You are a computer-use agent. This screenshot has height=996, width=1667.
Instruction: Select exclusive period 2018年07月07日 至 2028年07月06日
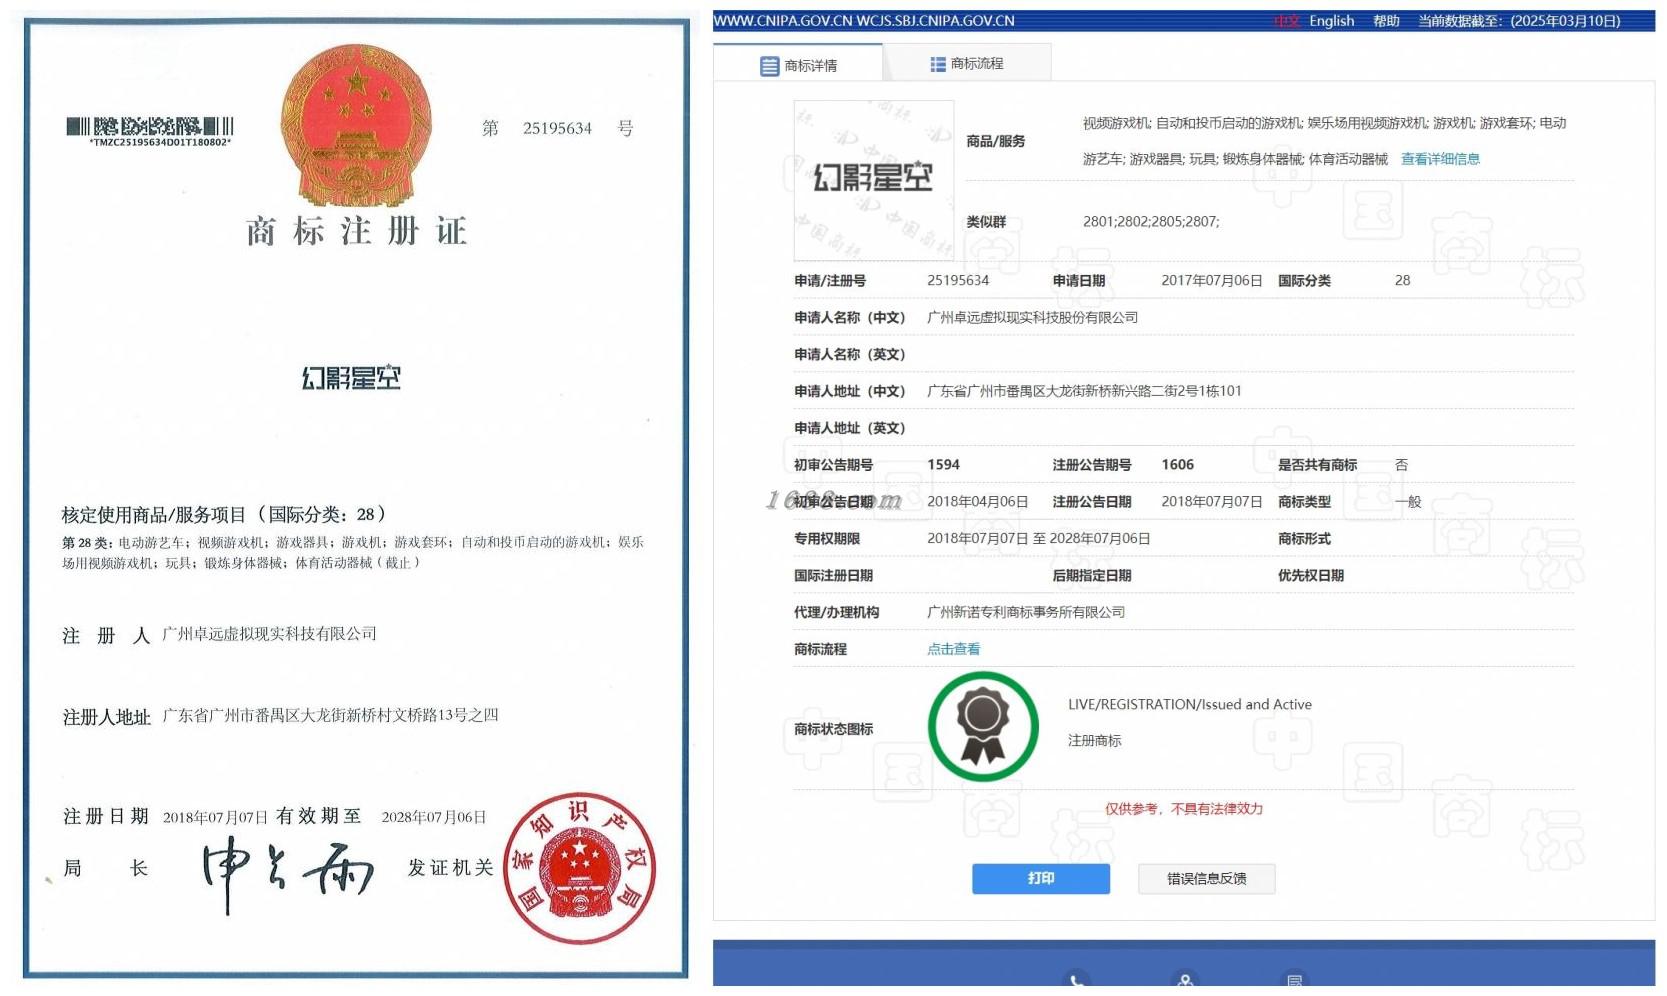(1038, 539)
